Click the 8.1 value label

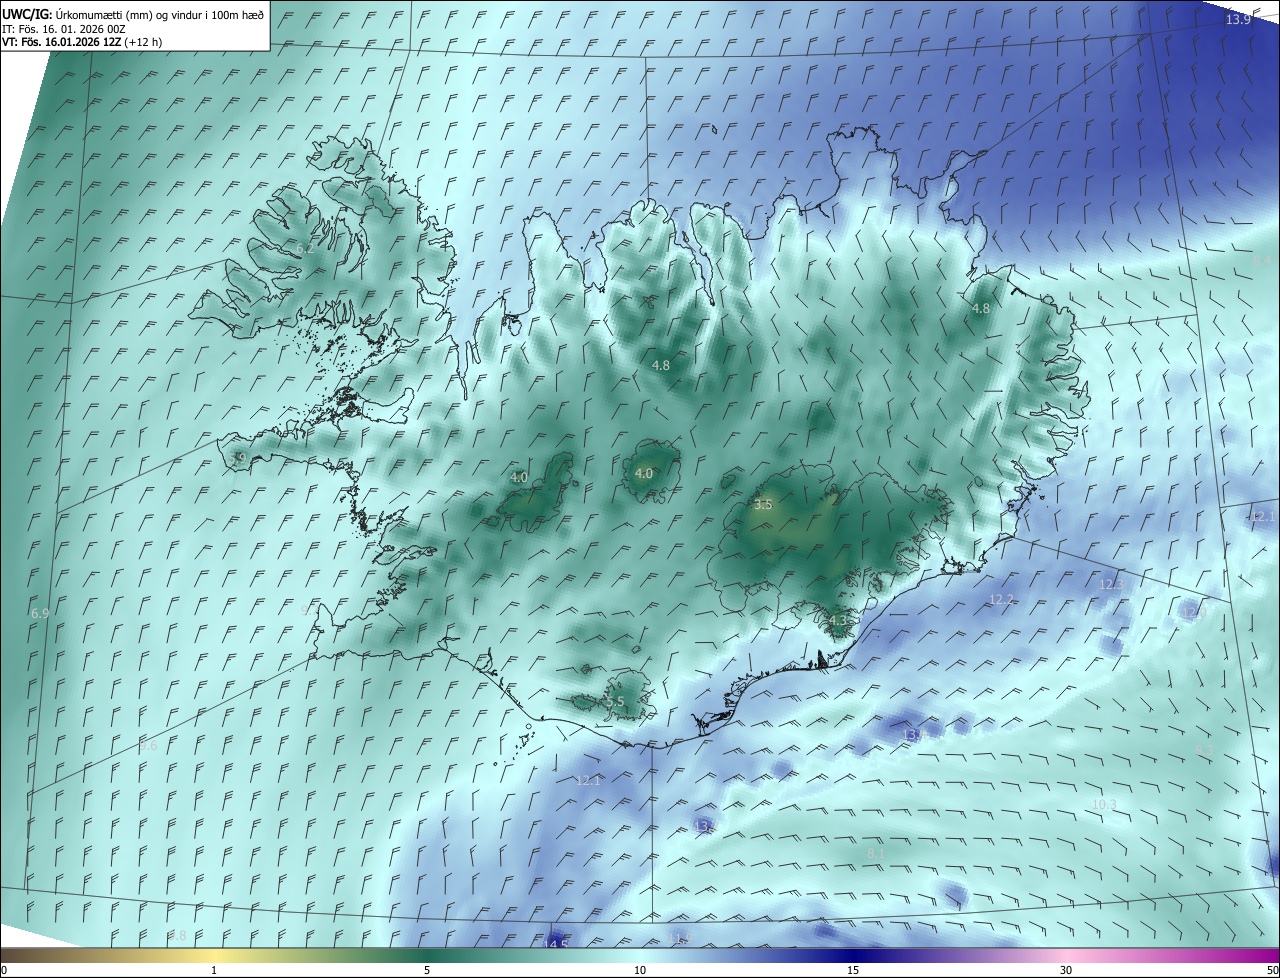coord(876,853)
